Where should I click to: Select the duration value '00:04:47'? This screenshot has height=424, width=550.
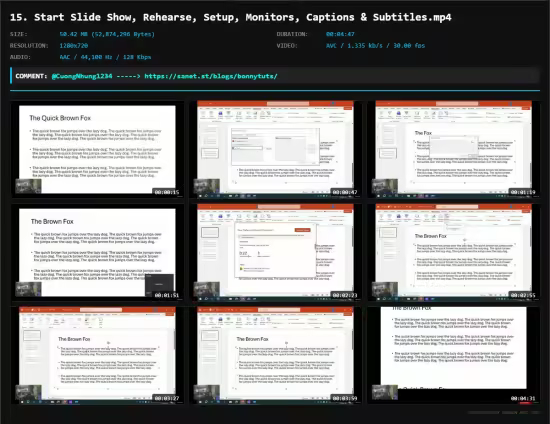pos(340,34)
